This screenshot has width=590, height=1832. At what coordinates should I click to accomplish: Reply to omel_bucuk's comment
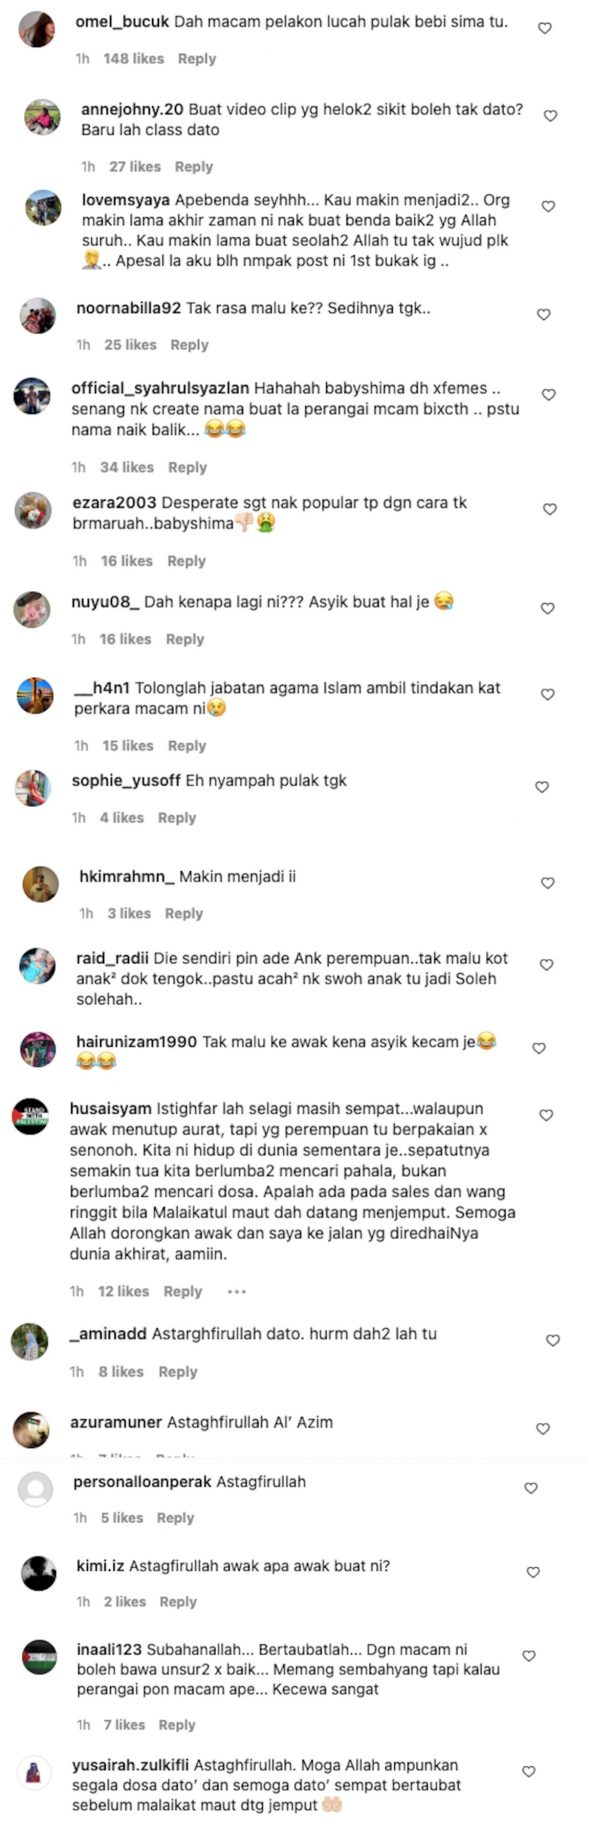tap(197, 59)
